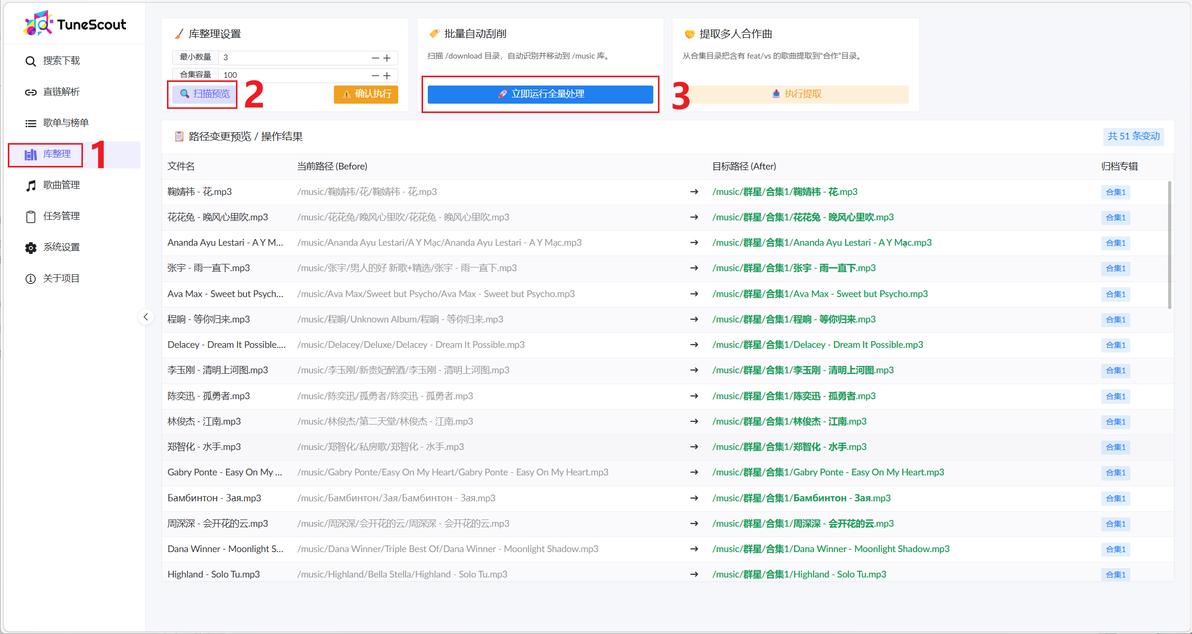Click the arrow in the 张宇 - 雨一直下 row
Image resolution: width=1192 pixels, height=634 pixels.
tap(693, 268)
